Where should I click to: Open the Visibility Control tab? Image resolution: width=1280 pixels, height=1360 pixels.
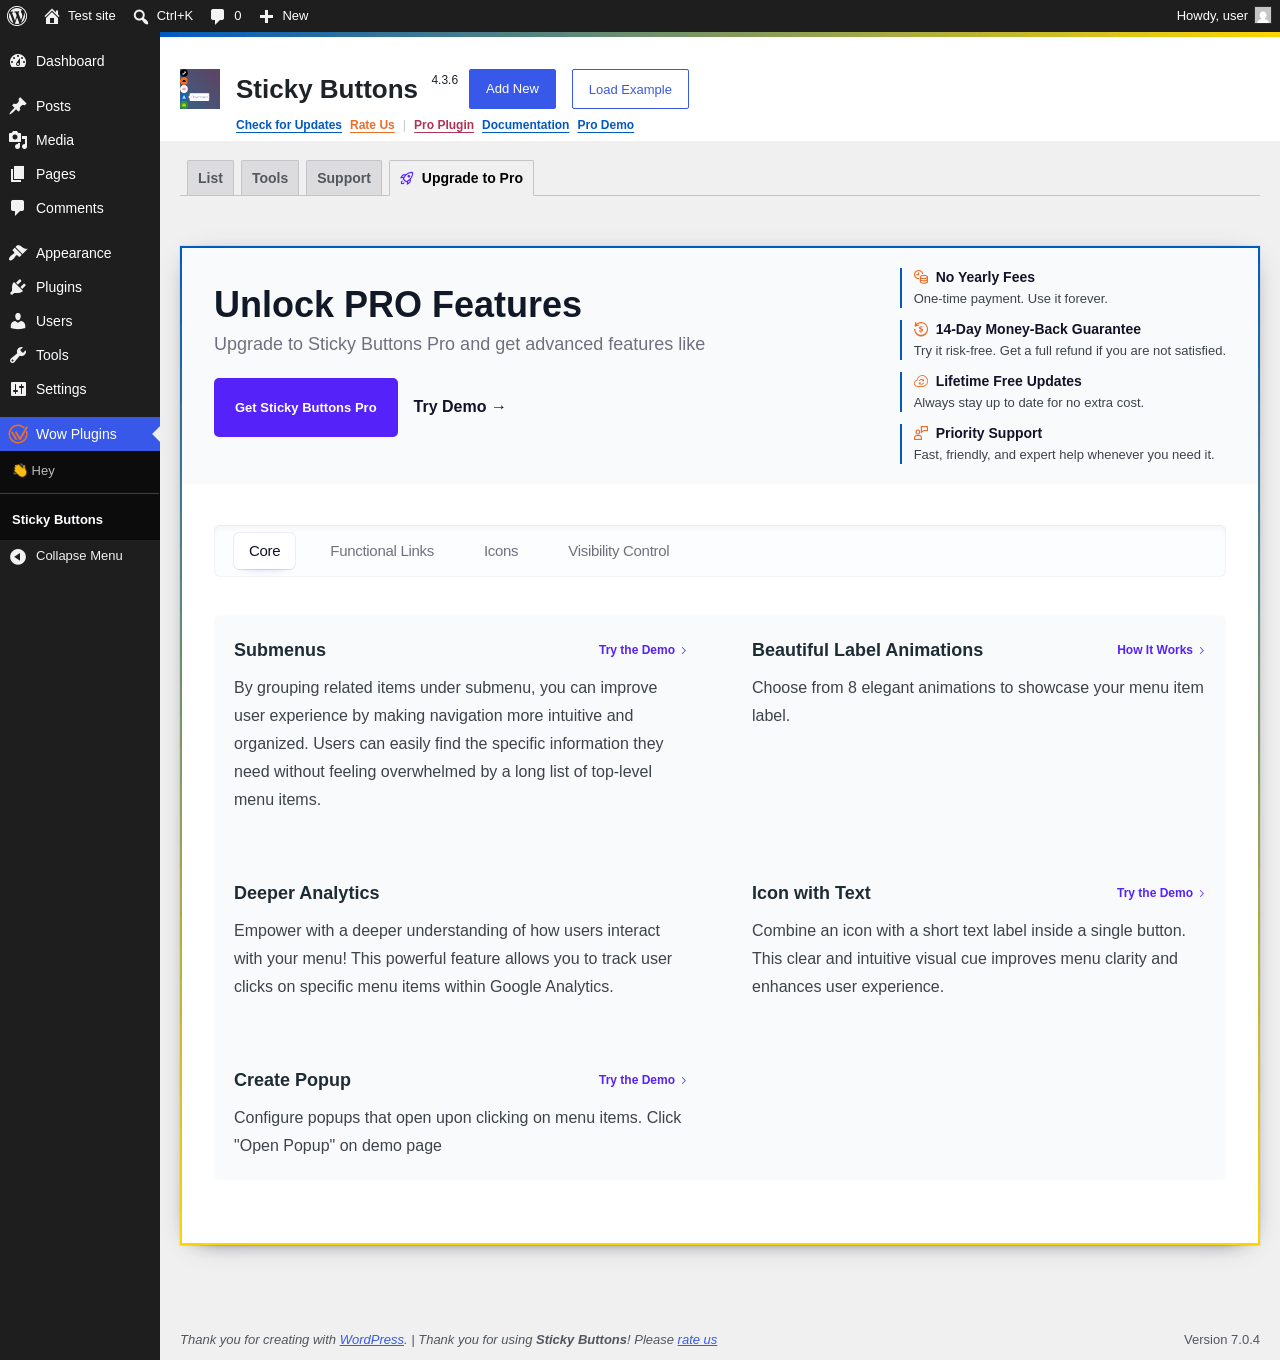(x=619, y=551)
